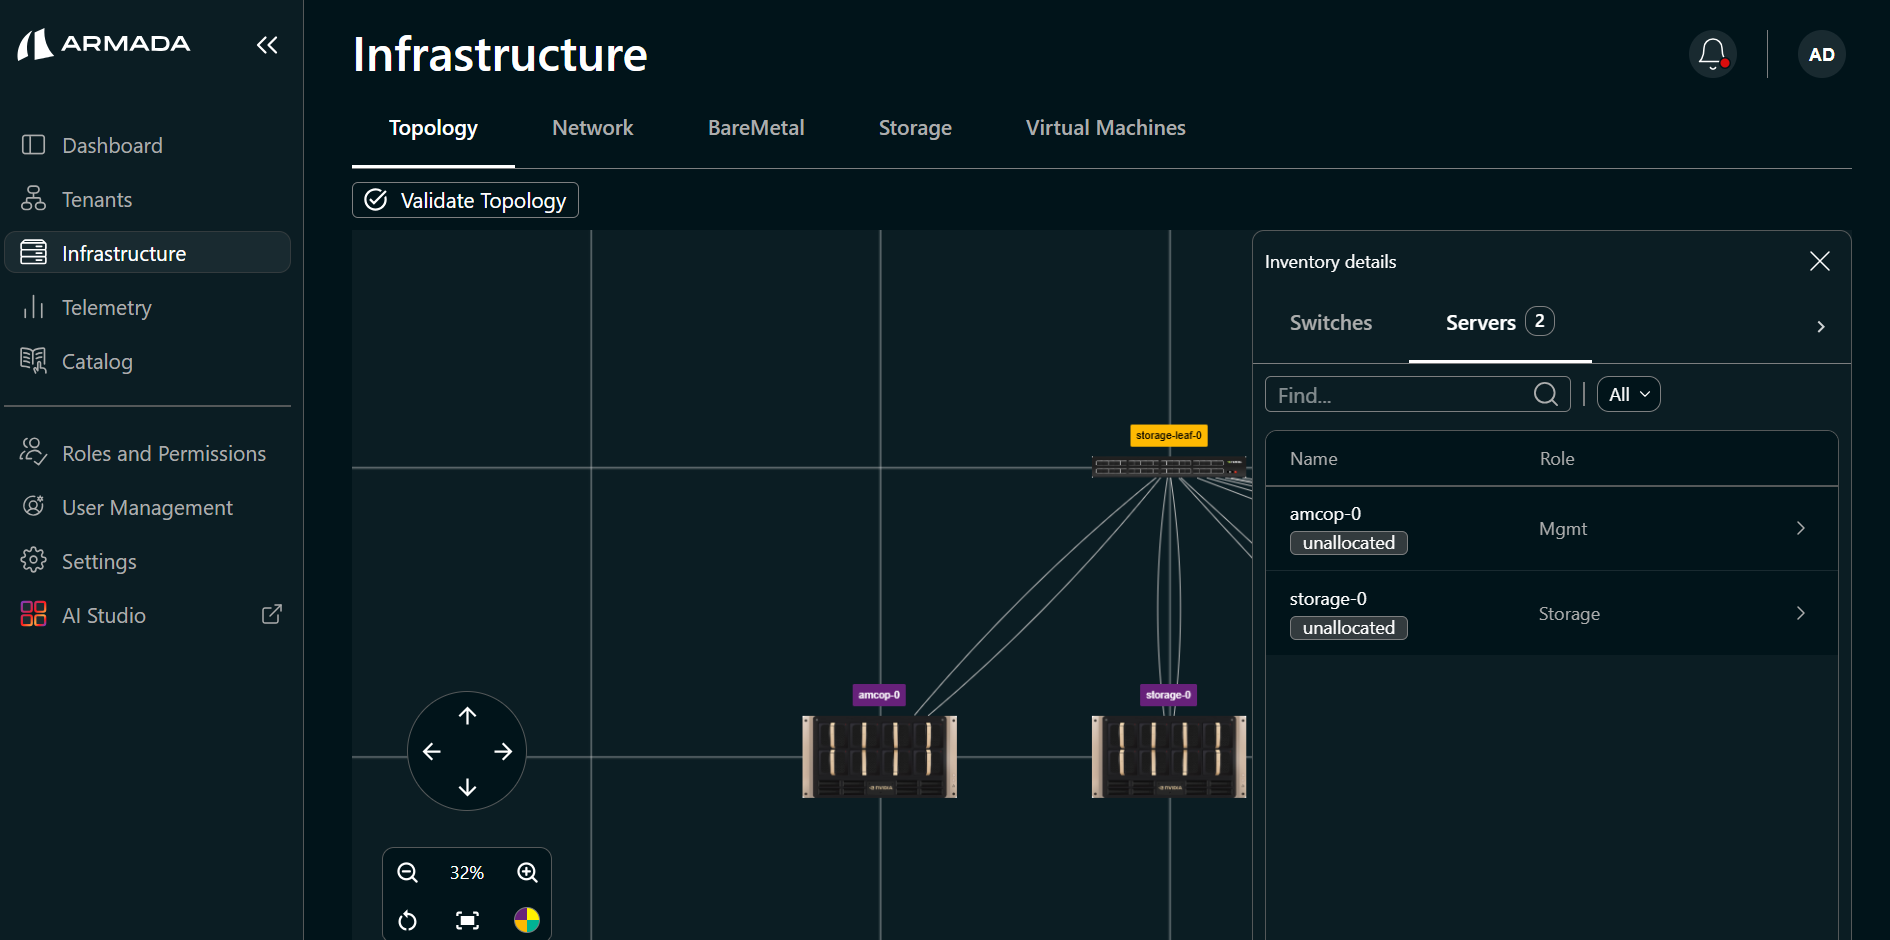Open the All filter dropdown
The image size is (1890, 940).
[x=1629, y=394]
